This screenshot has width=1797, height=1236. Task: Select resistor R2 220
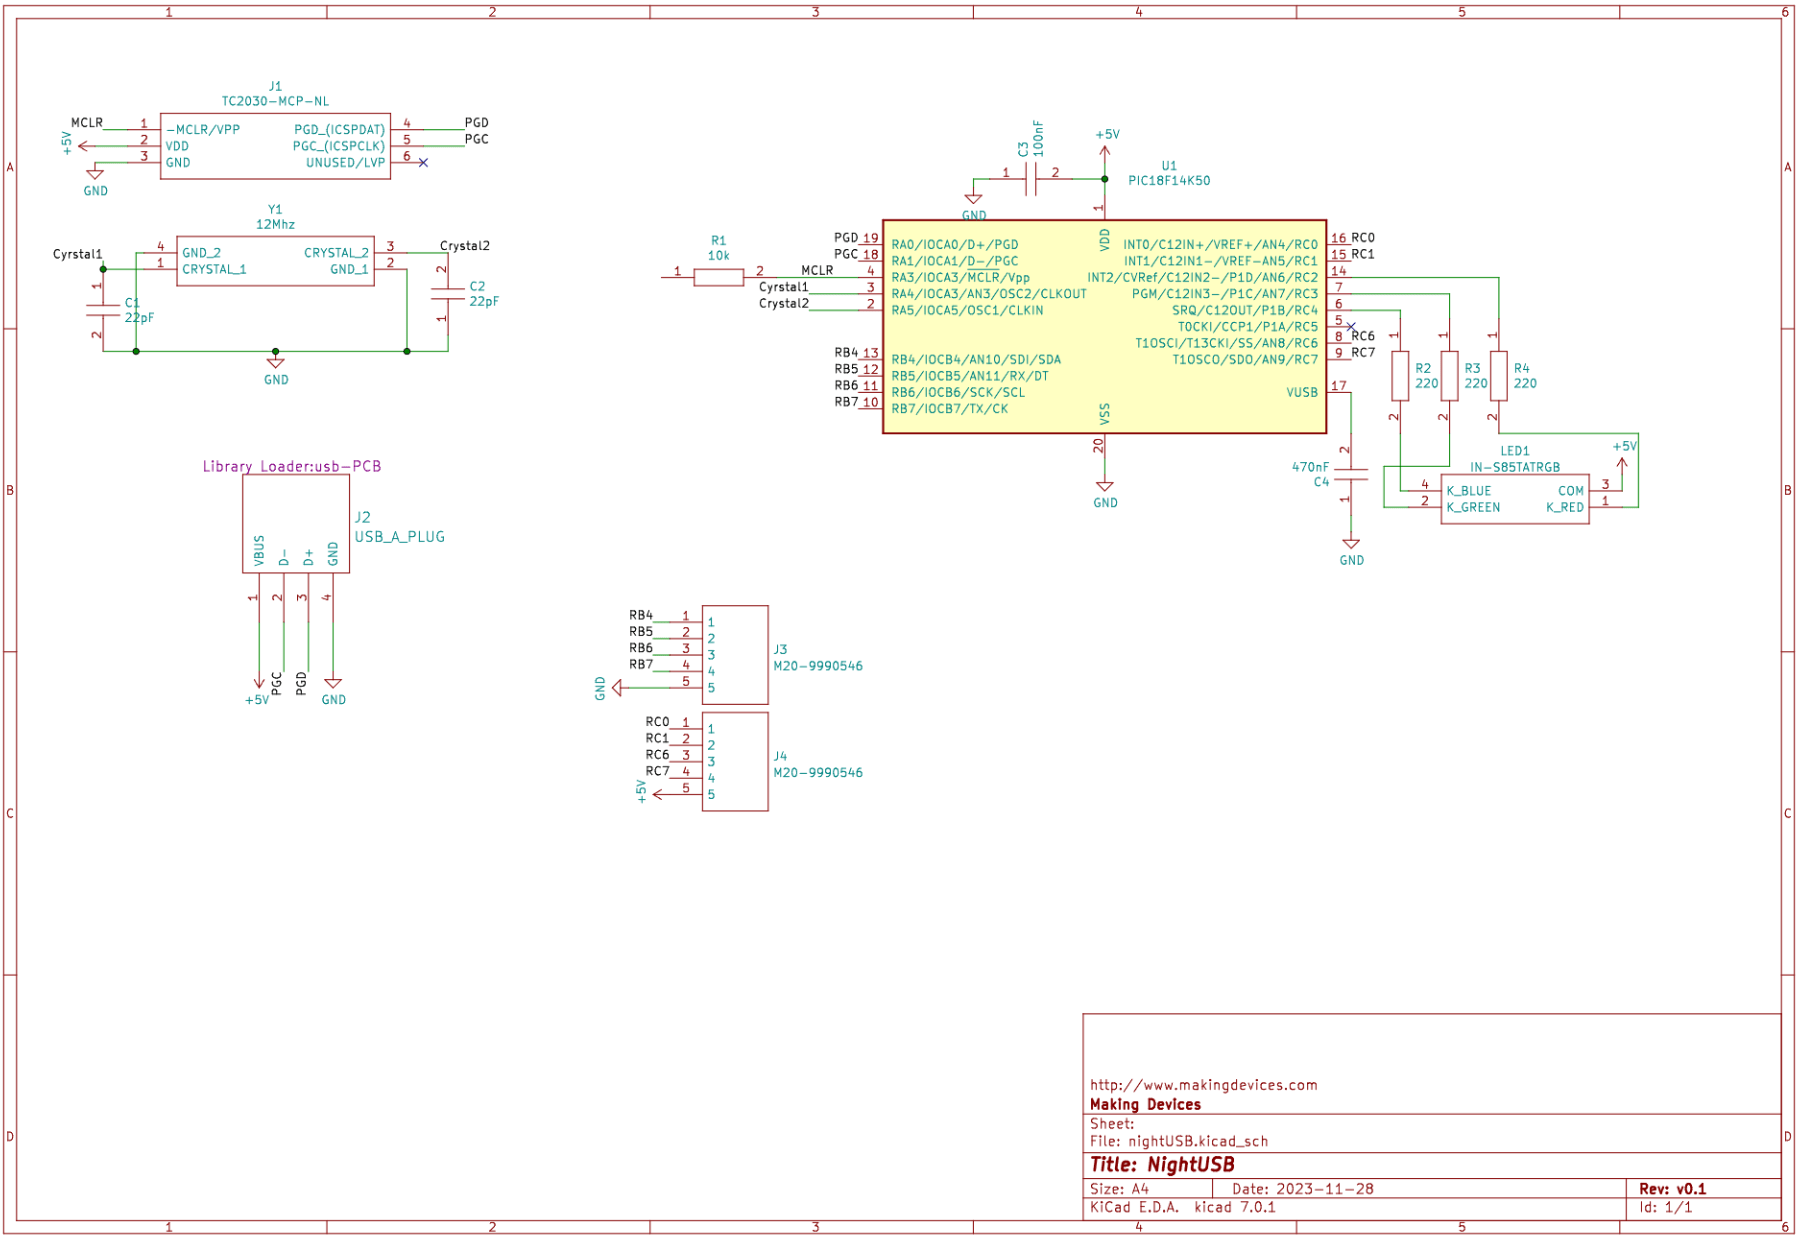[1398, 377]
